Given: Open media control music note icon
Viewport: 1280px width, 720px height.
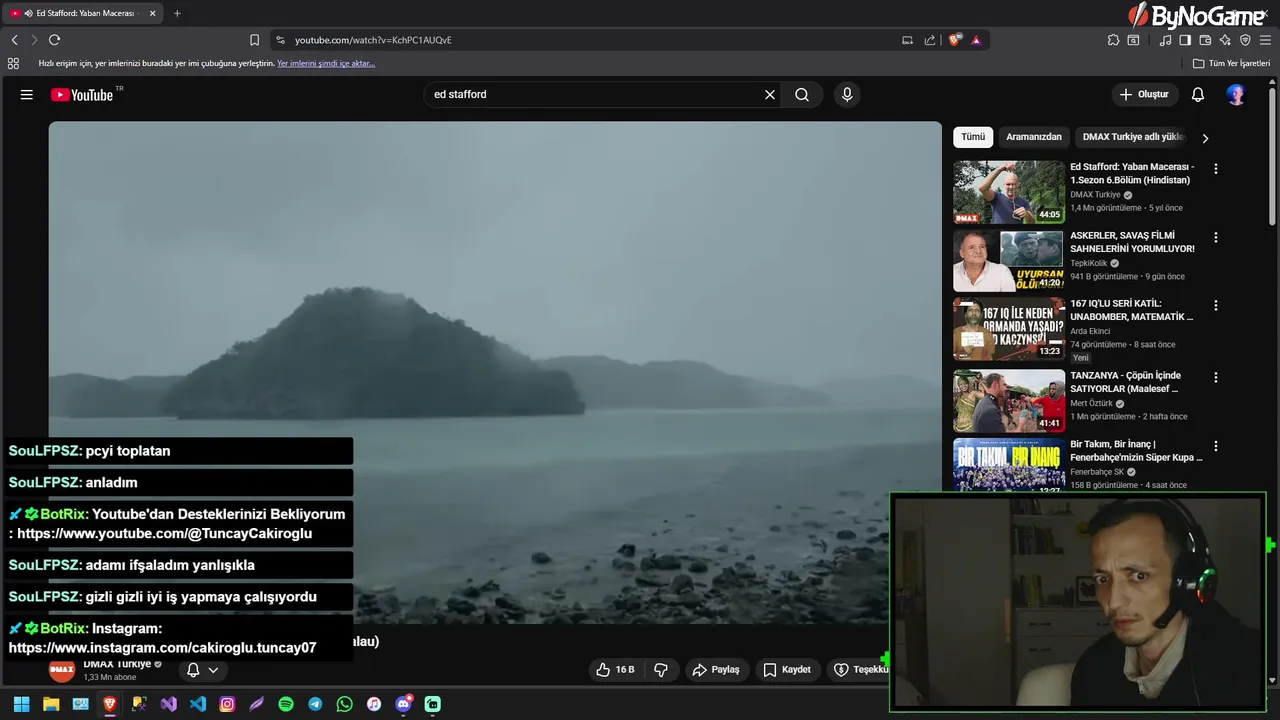Looking at the screenshot, I should (1165, 40).
